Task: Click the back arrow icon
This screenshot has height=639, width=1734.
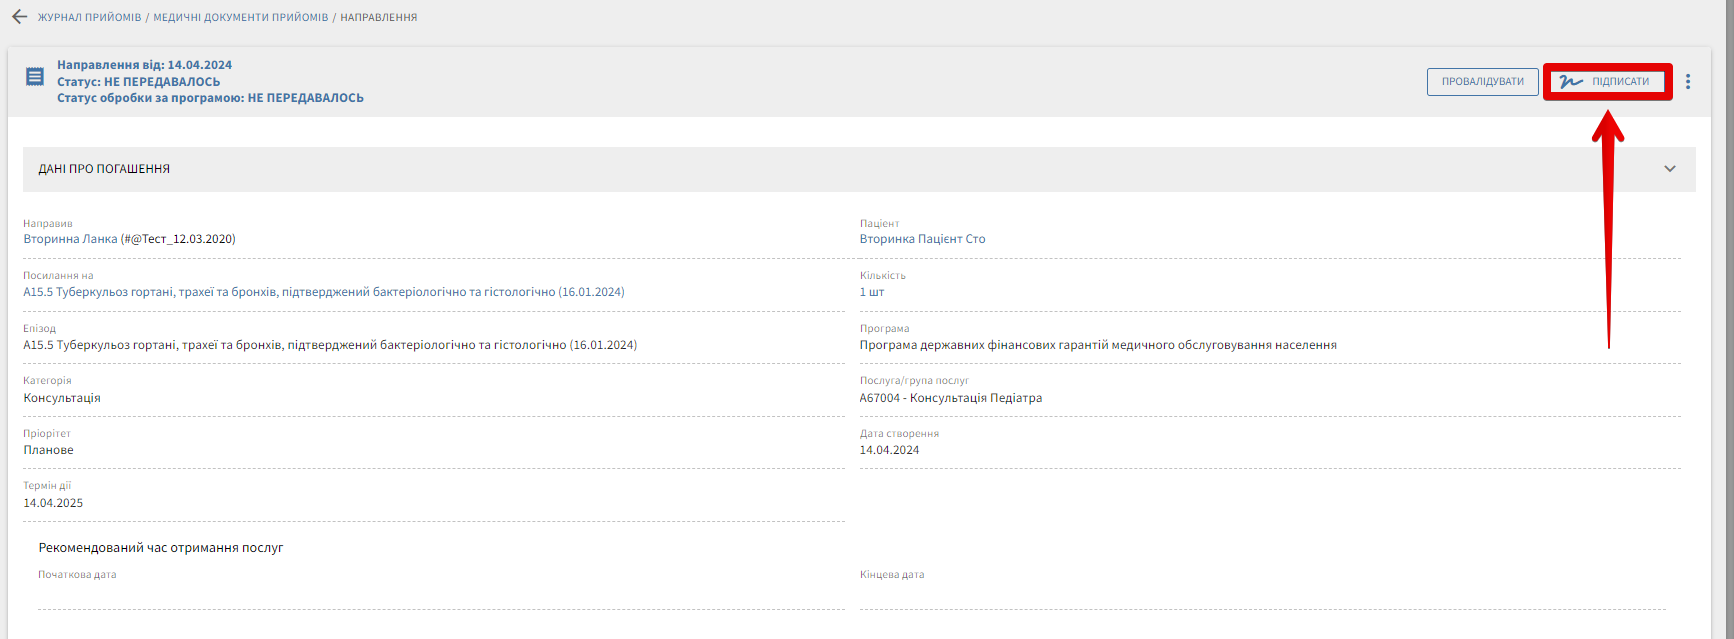Action: [x=19, y=17]
